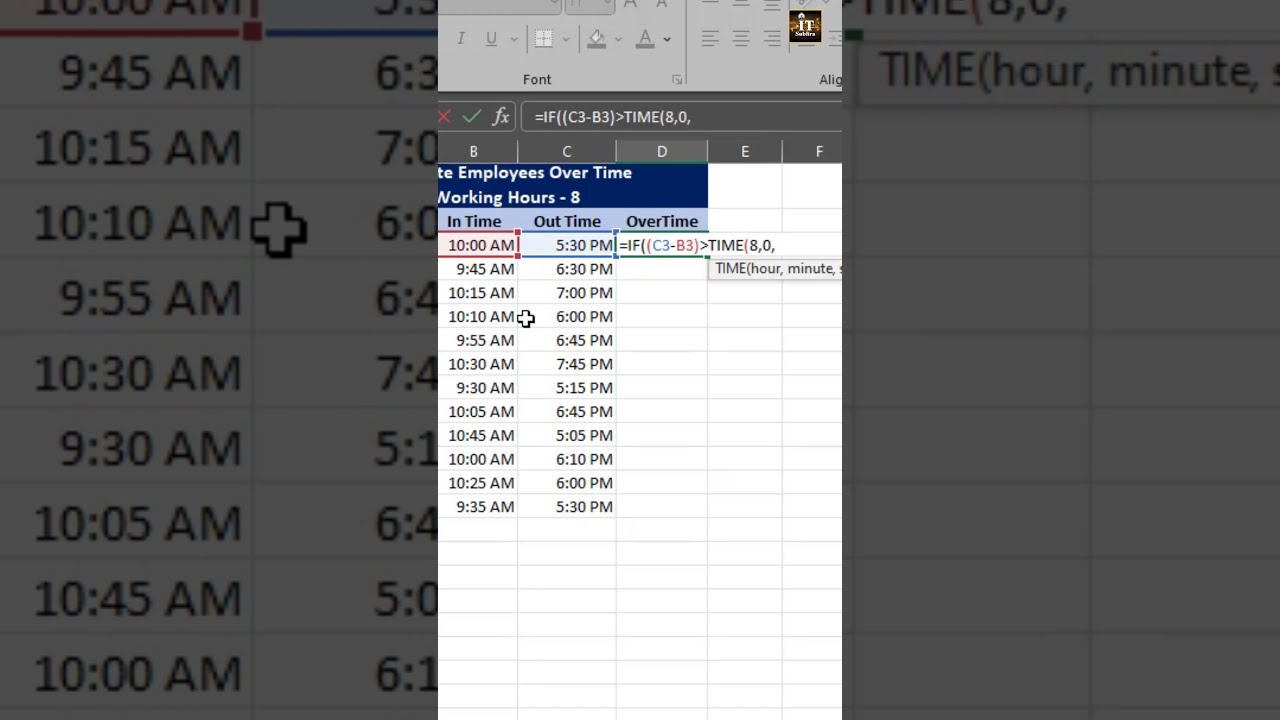The height and width of the screenshot is (720, 1280).
Task: Select Out Time cell '7:00 PM'
Action: [x=566, y=293]
